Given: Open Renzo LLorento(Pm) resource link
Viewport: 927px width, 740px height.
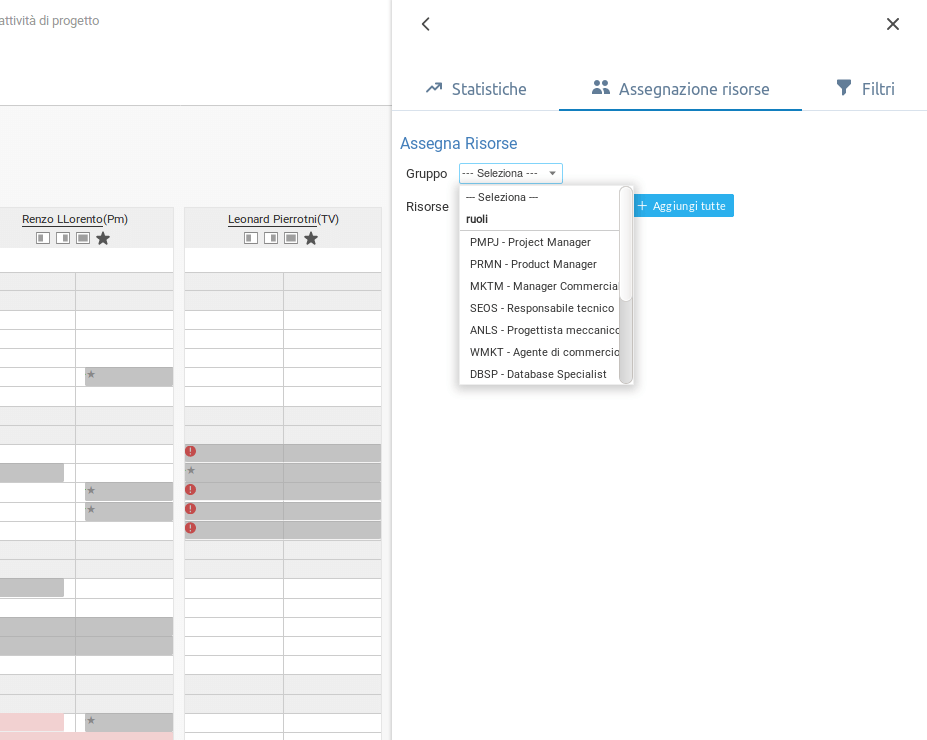Looking at the screenshot, I should pos(75,219).
